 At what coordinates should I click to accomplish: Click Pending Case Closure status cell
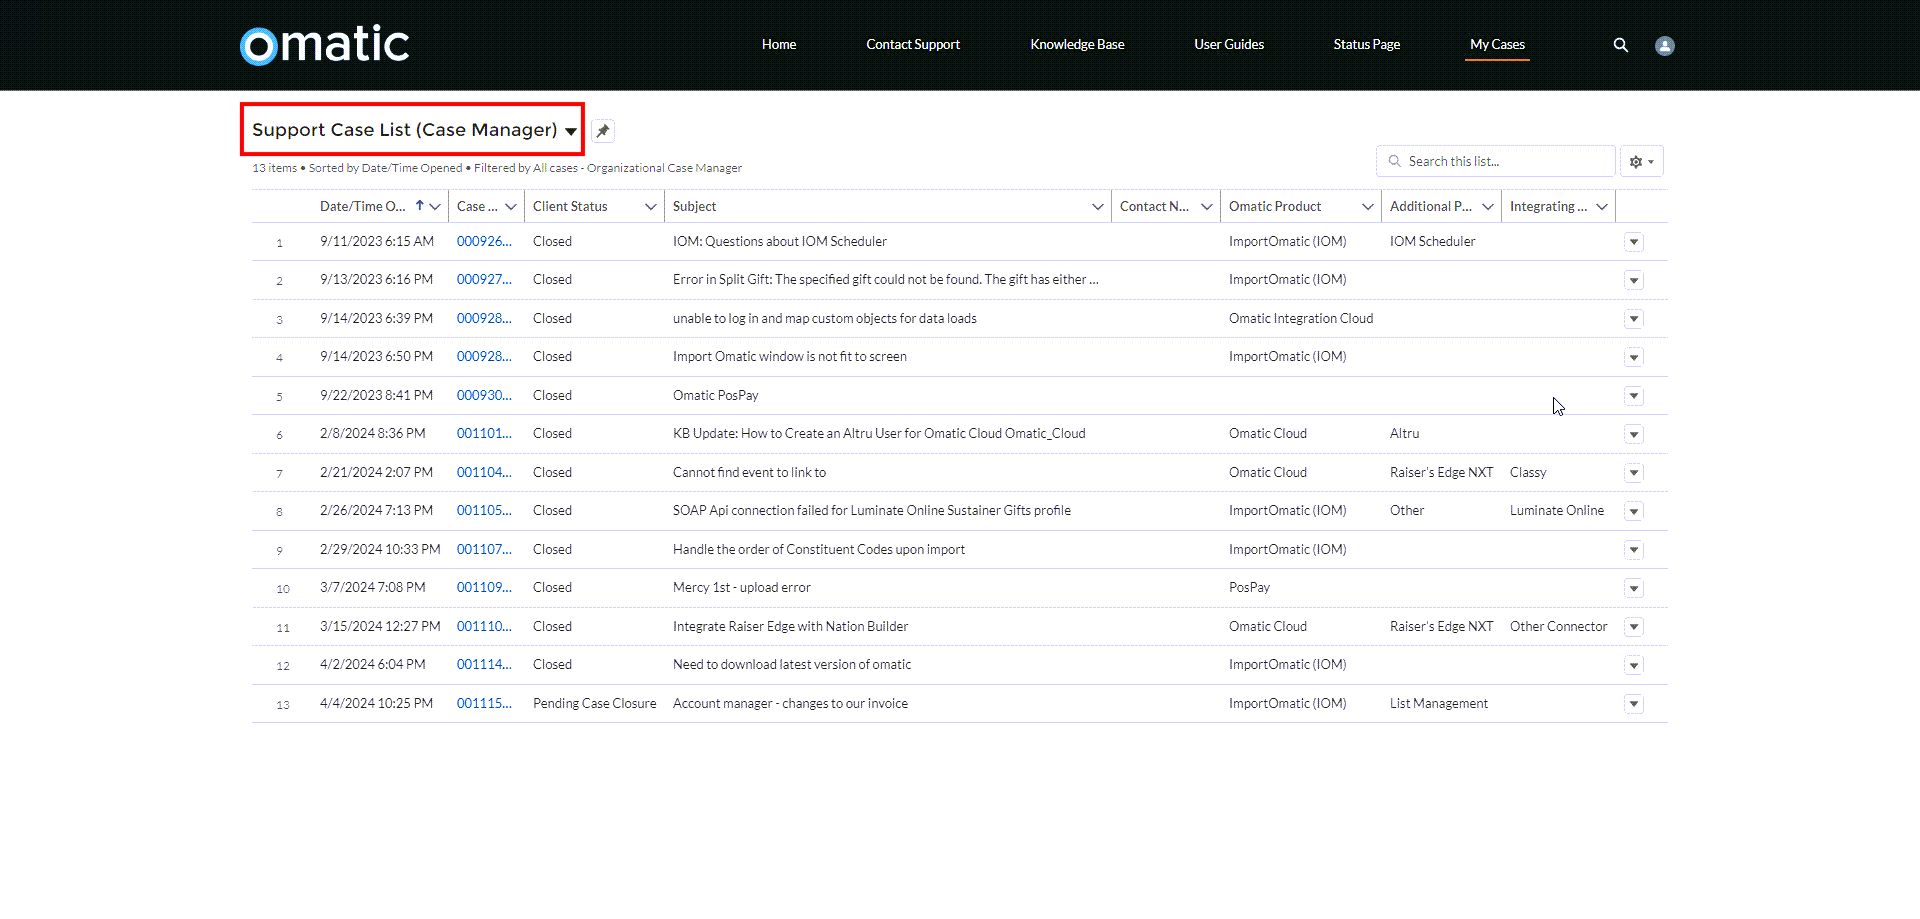coord(594,703)
